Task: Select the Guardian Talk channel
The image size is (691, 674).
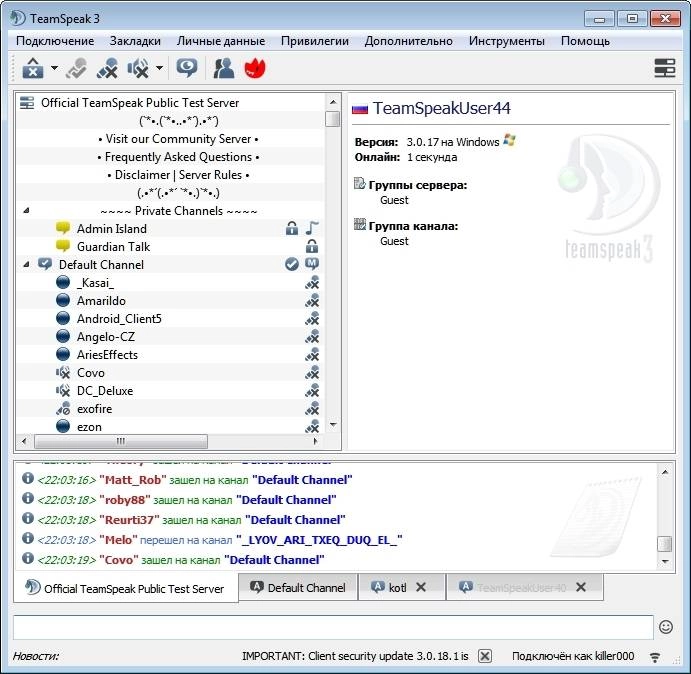Action: tap(113, 247)
